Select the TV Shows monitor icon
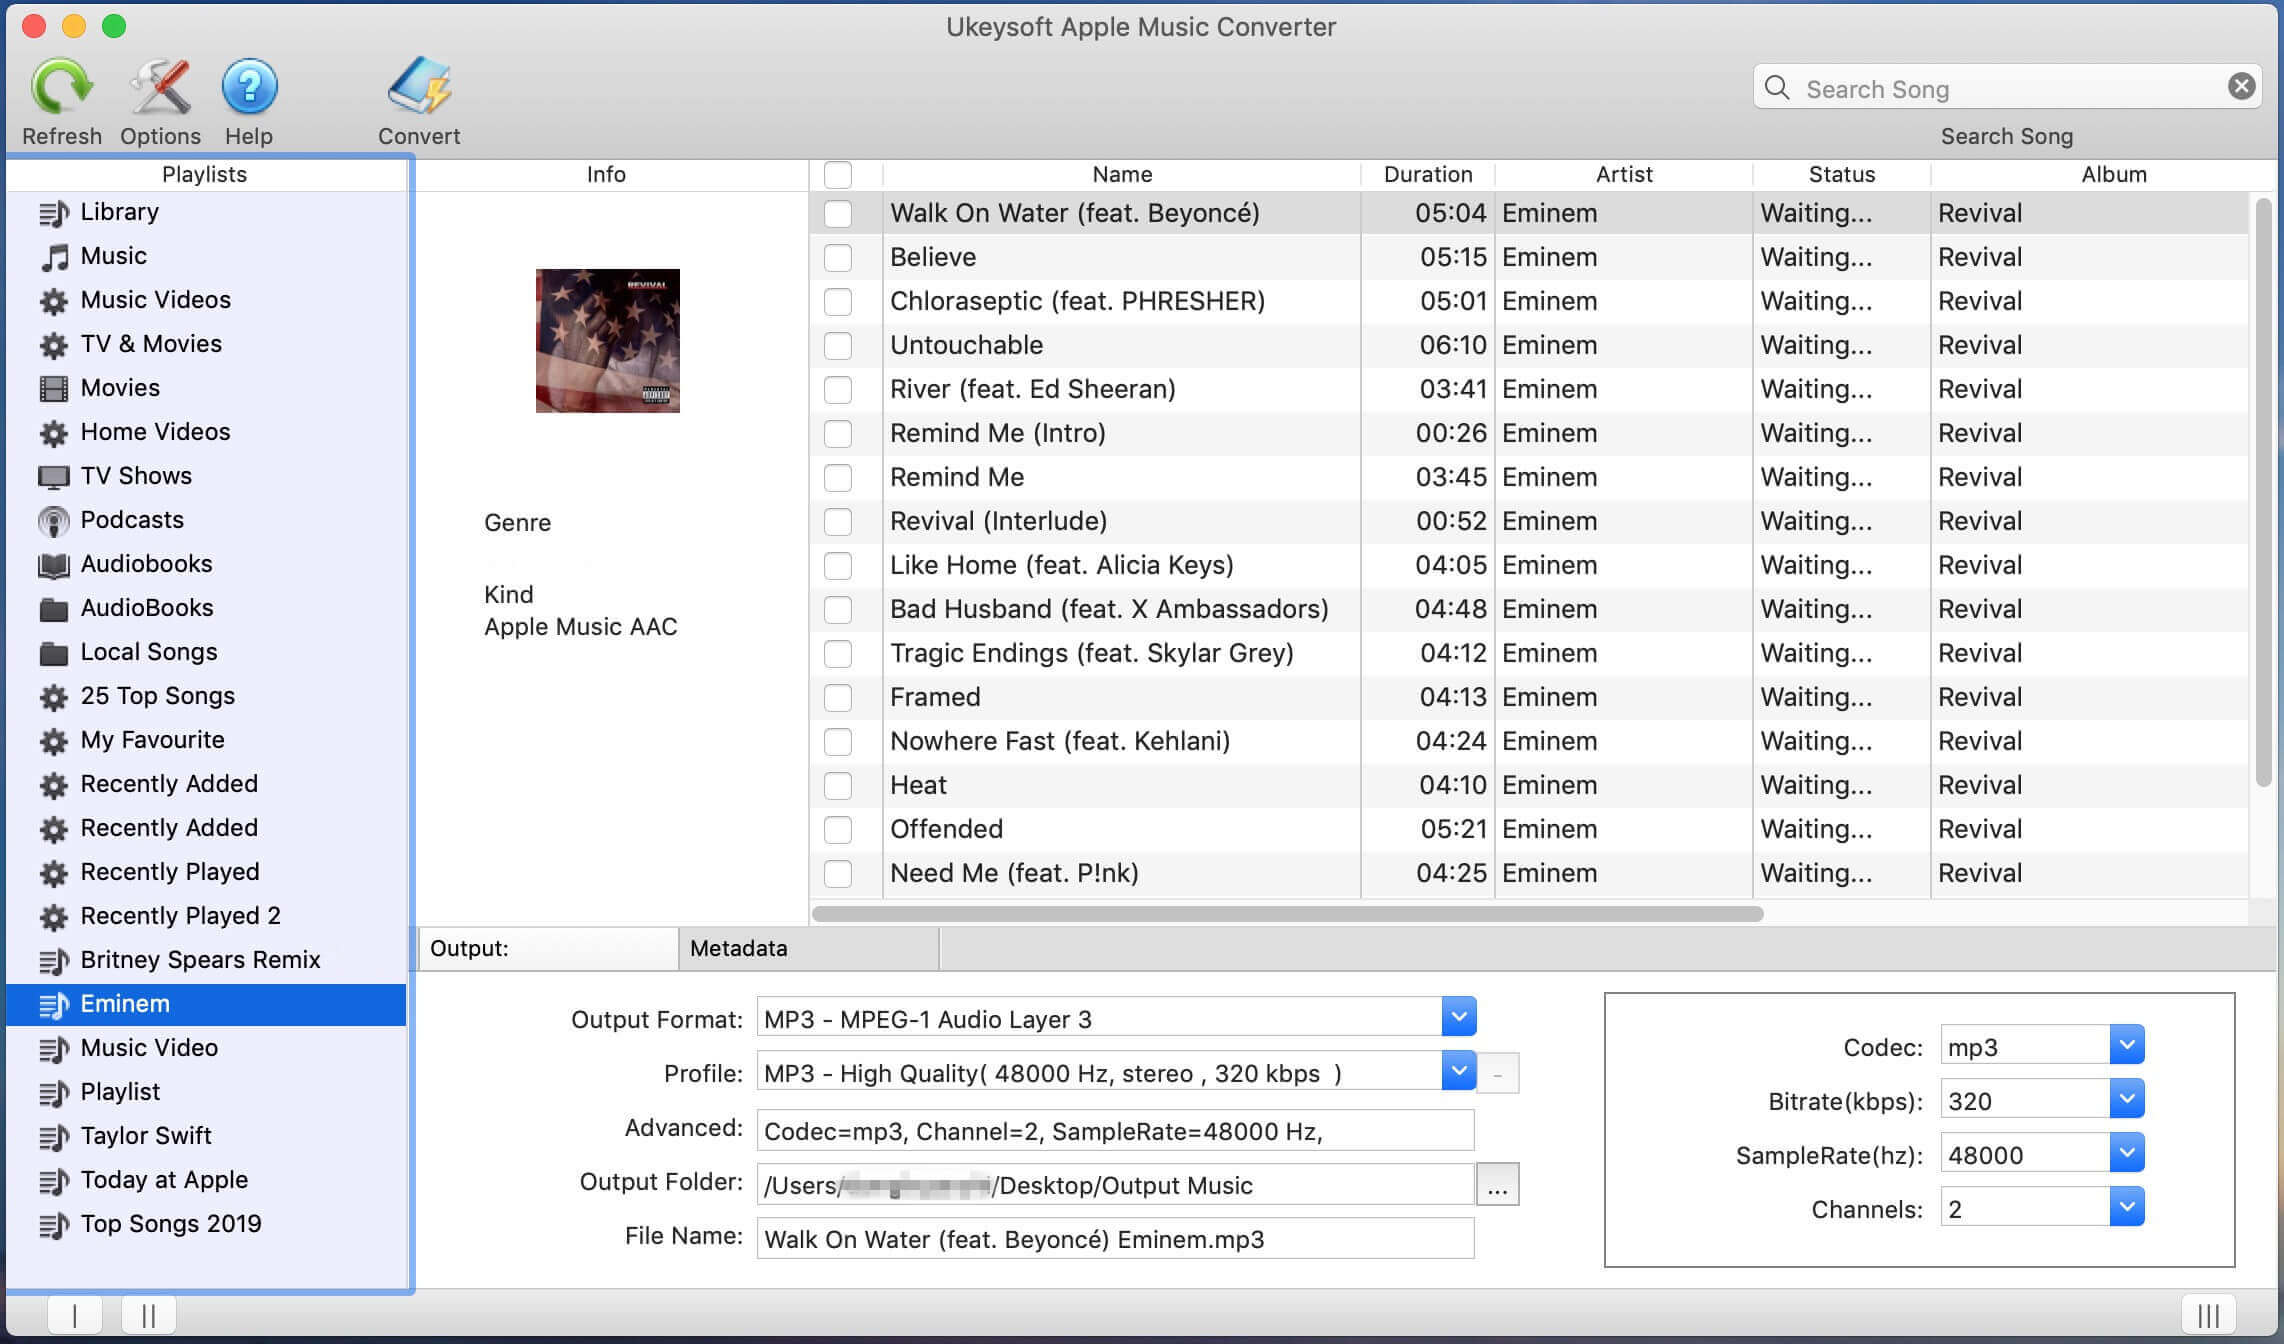Viewport: 2284px width, 1344px height. tap(54, 477)
